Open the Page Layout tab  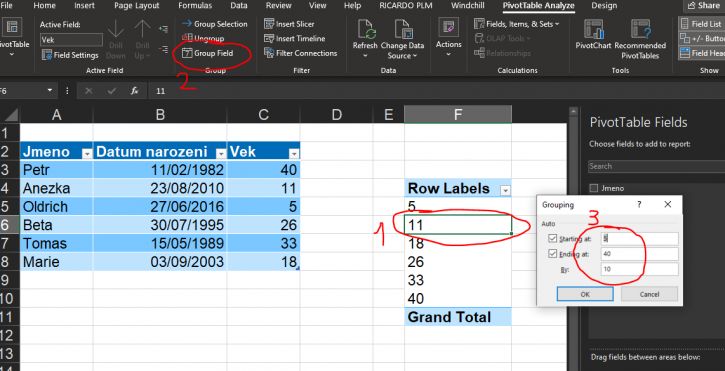click(x=136, y=6)
